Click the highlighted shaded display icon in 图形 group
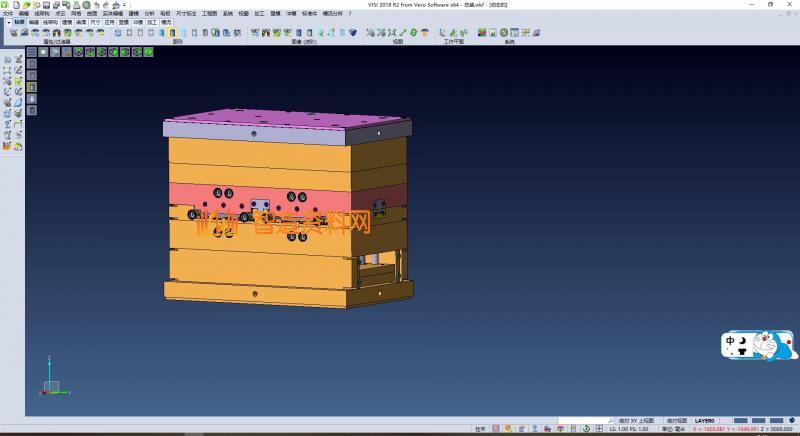The height and width of the screenshot is (436, 800). click(x=172, y=33)
